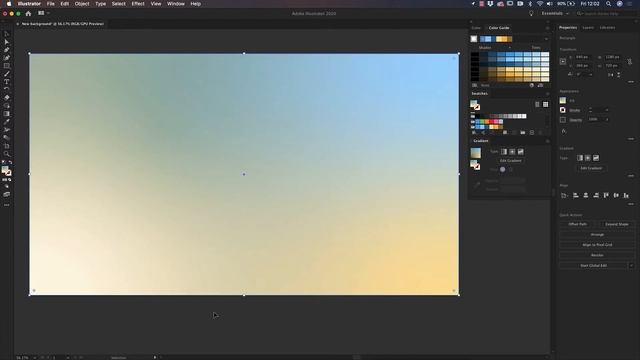Select the Type tool
The image size is (640, 360).
(7, 82)
